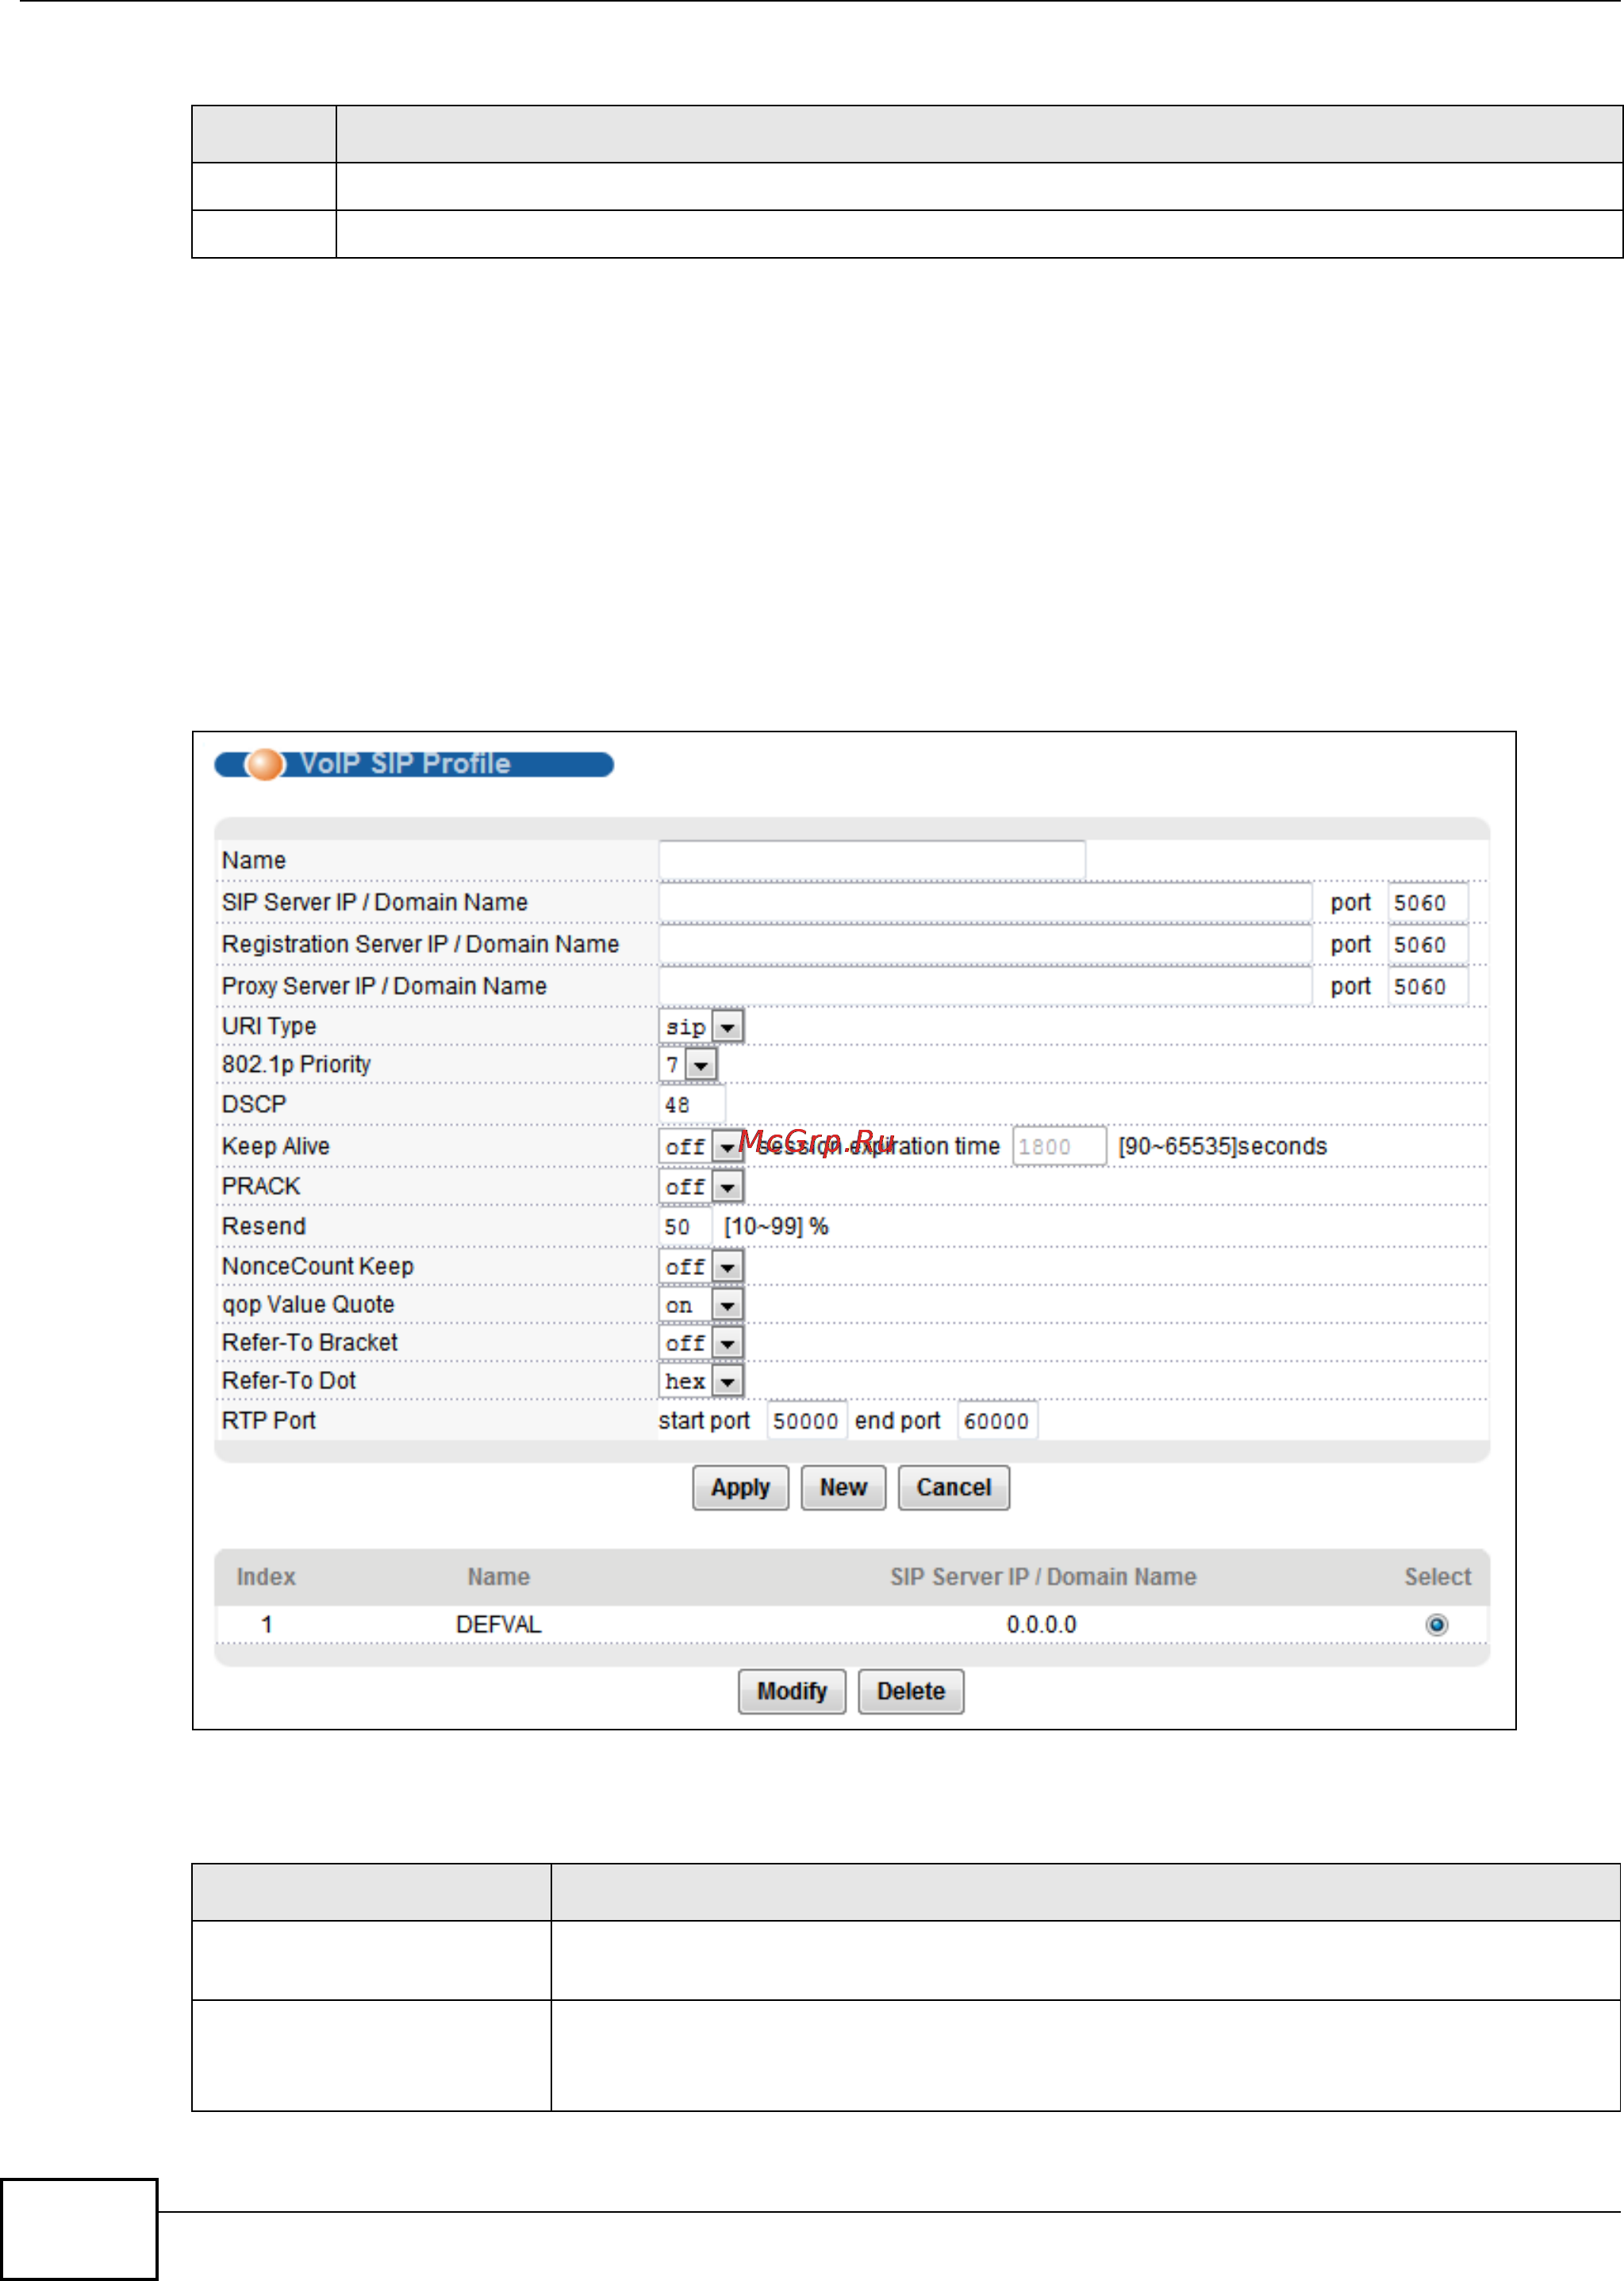
Task: Click the orange VoIP SIP Profile orb icon
Action: click(265, 764)
